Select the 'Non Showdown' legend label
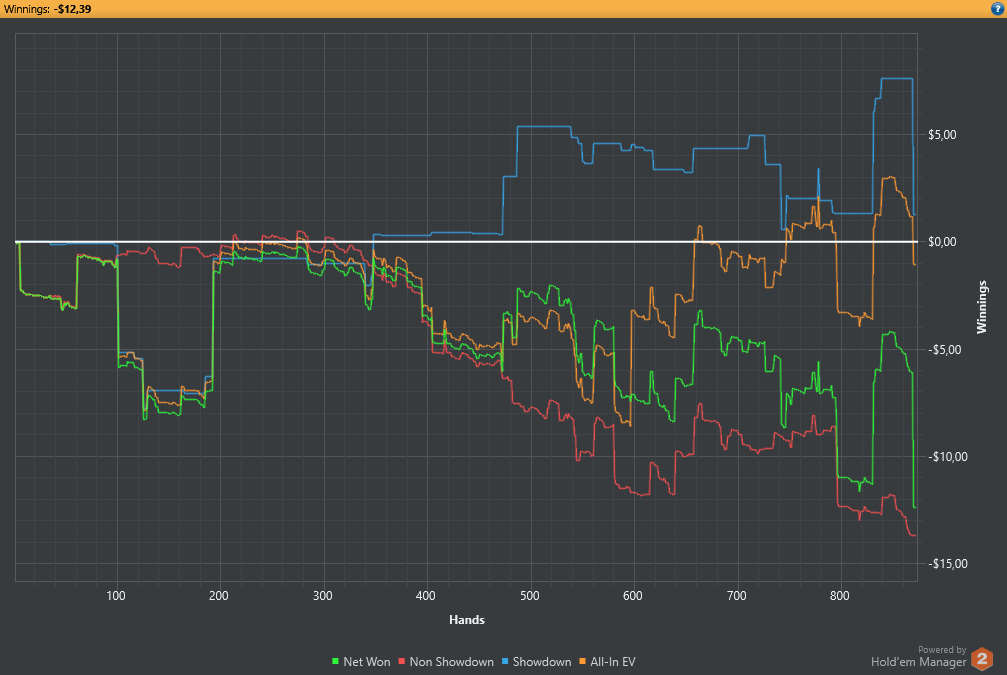 (x=451, y=662)
